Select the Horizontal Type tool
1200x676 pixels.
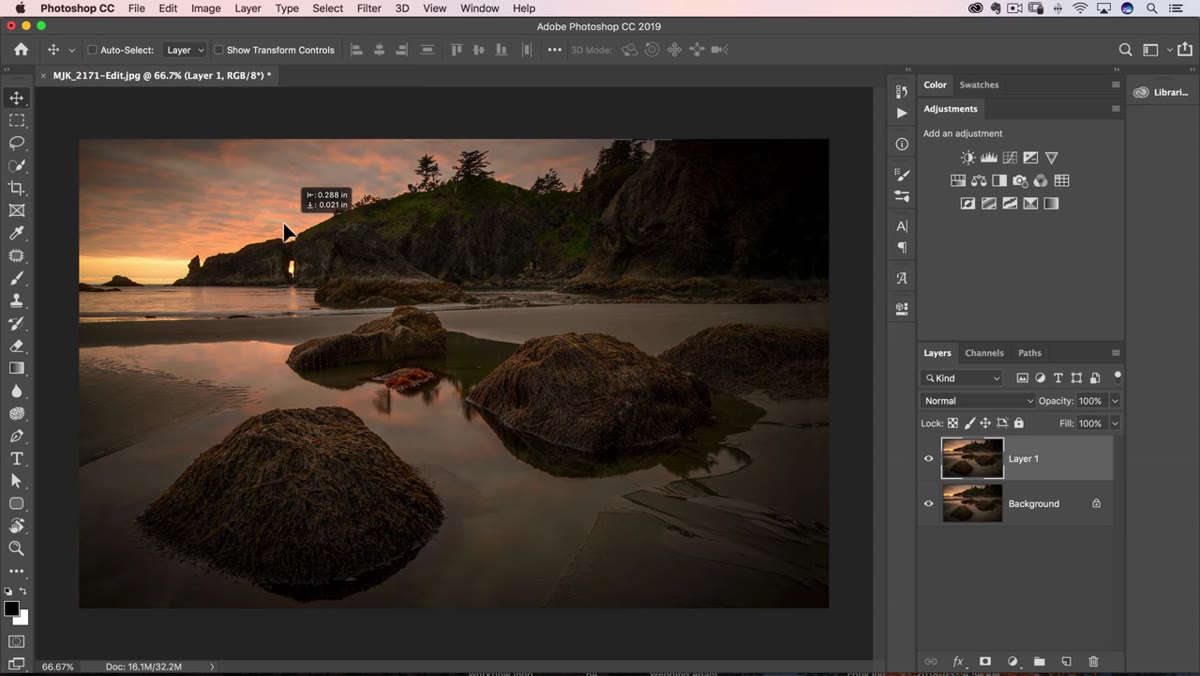click(16, 459)
